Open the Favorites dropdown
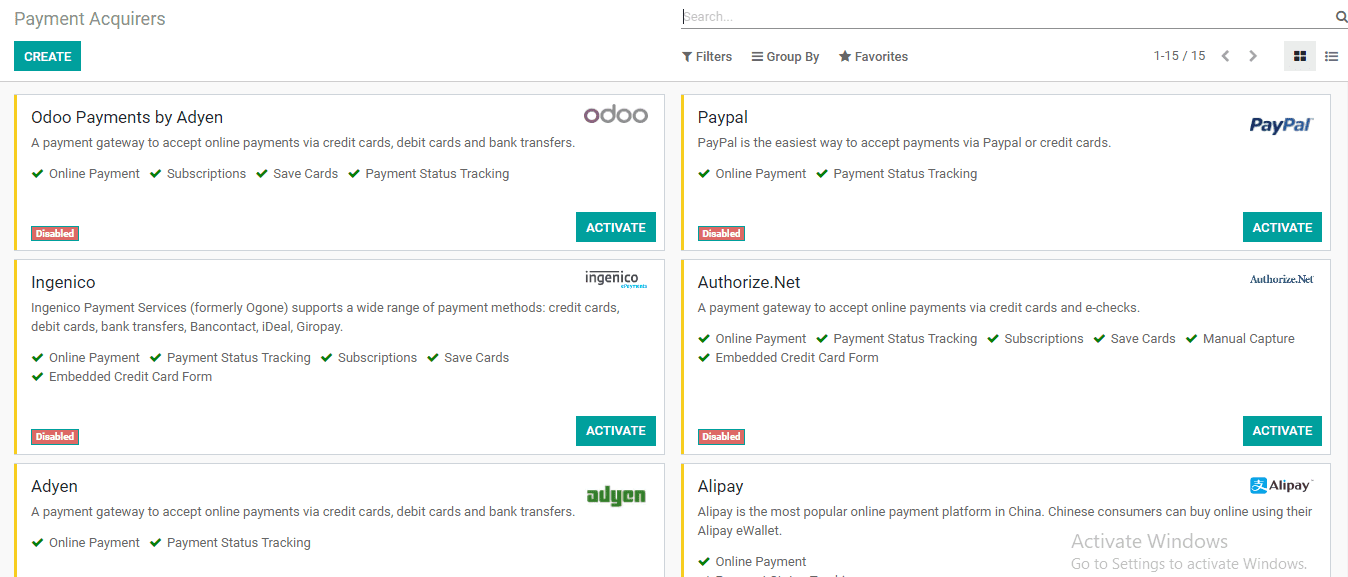 tap(873, 57)
